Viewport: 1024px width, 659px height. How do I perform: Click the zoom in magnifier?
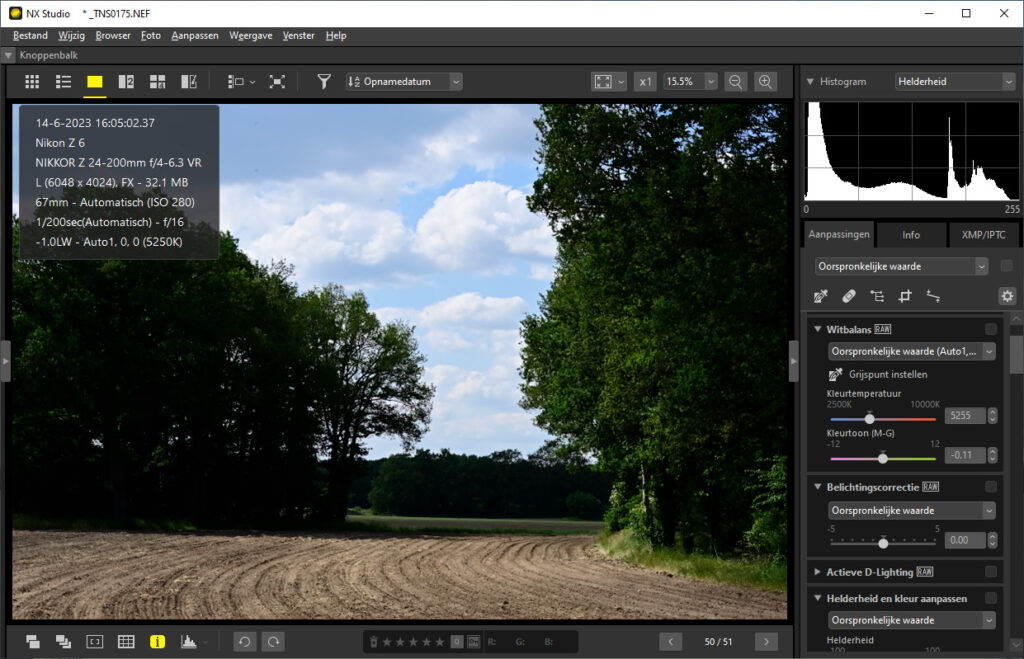tap(766, 82)
